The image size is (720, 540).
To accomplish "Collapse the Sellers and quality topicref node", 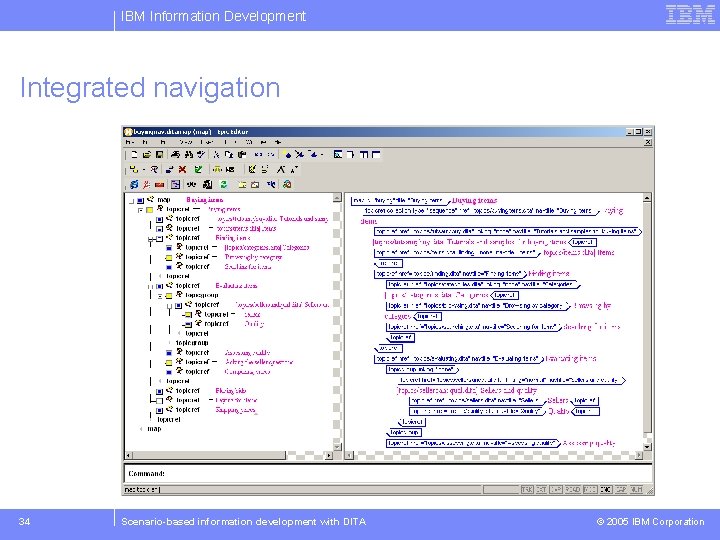I will coord(169,305).
